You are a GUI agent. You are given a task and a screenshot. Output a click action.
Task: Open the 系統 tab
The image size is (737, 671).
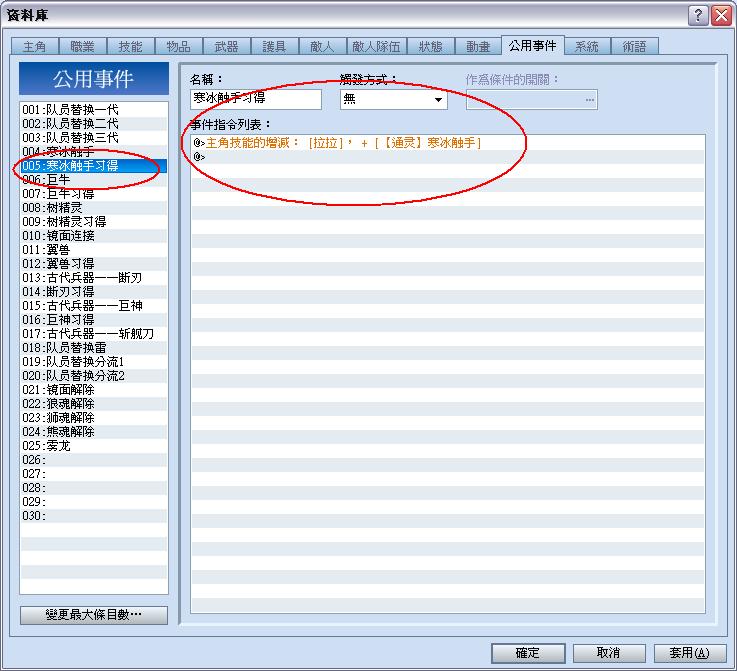tap(587, 47)
